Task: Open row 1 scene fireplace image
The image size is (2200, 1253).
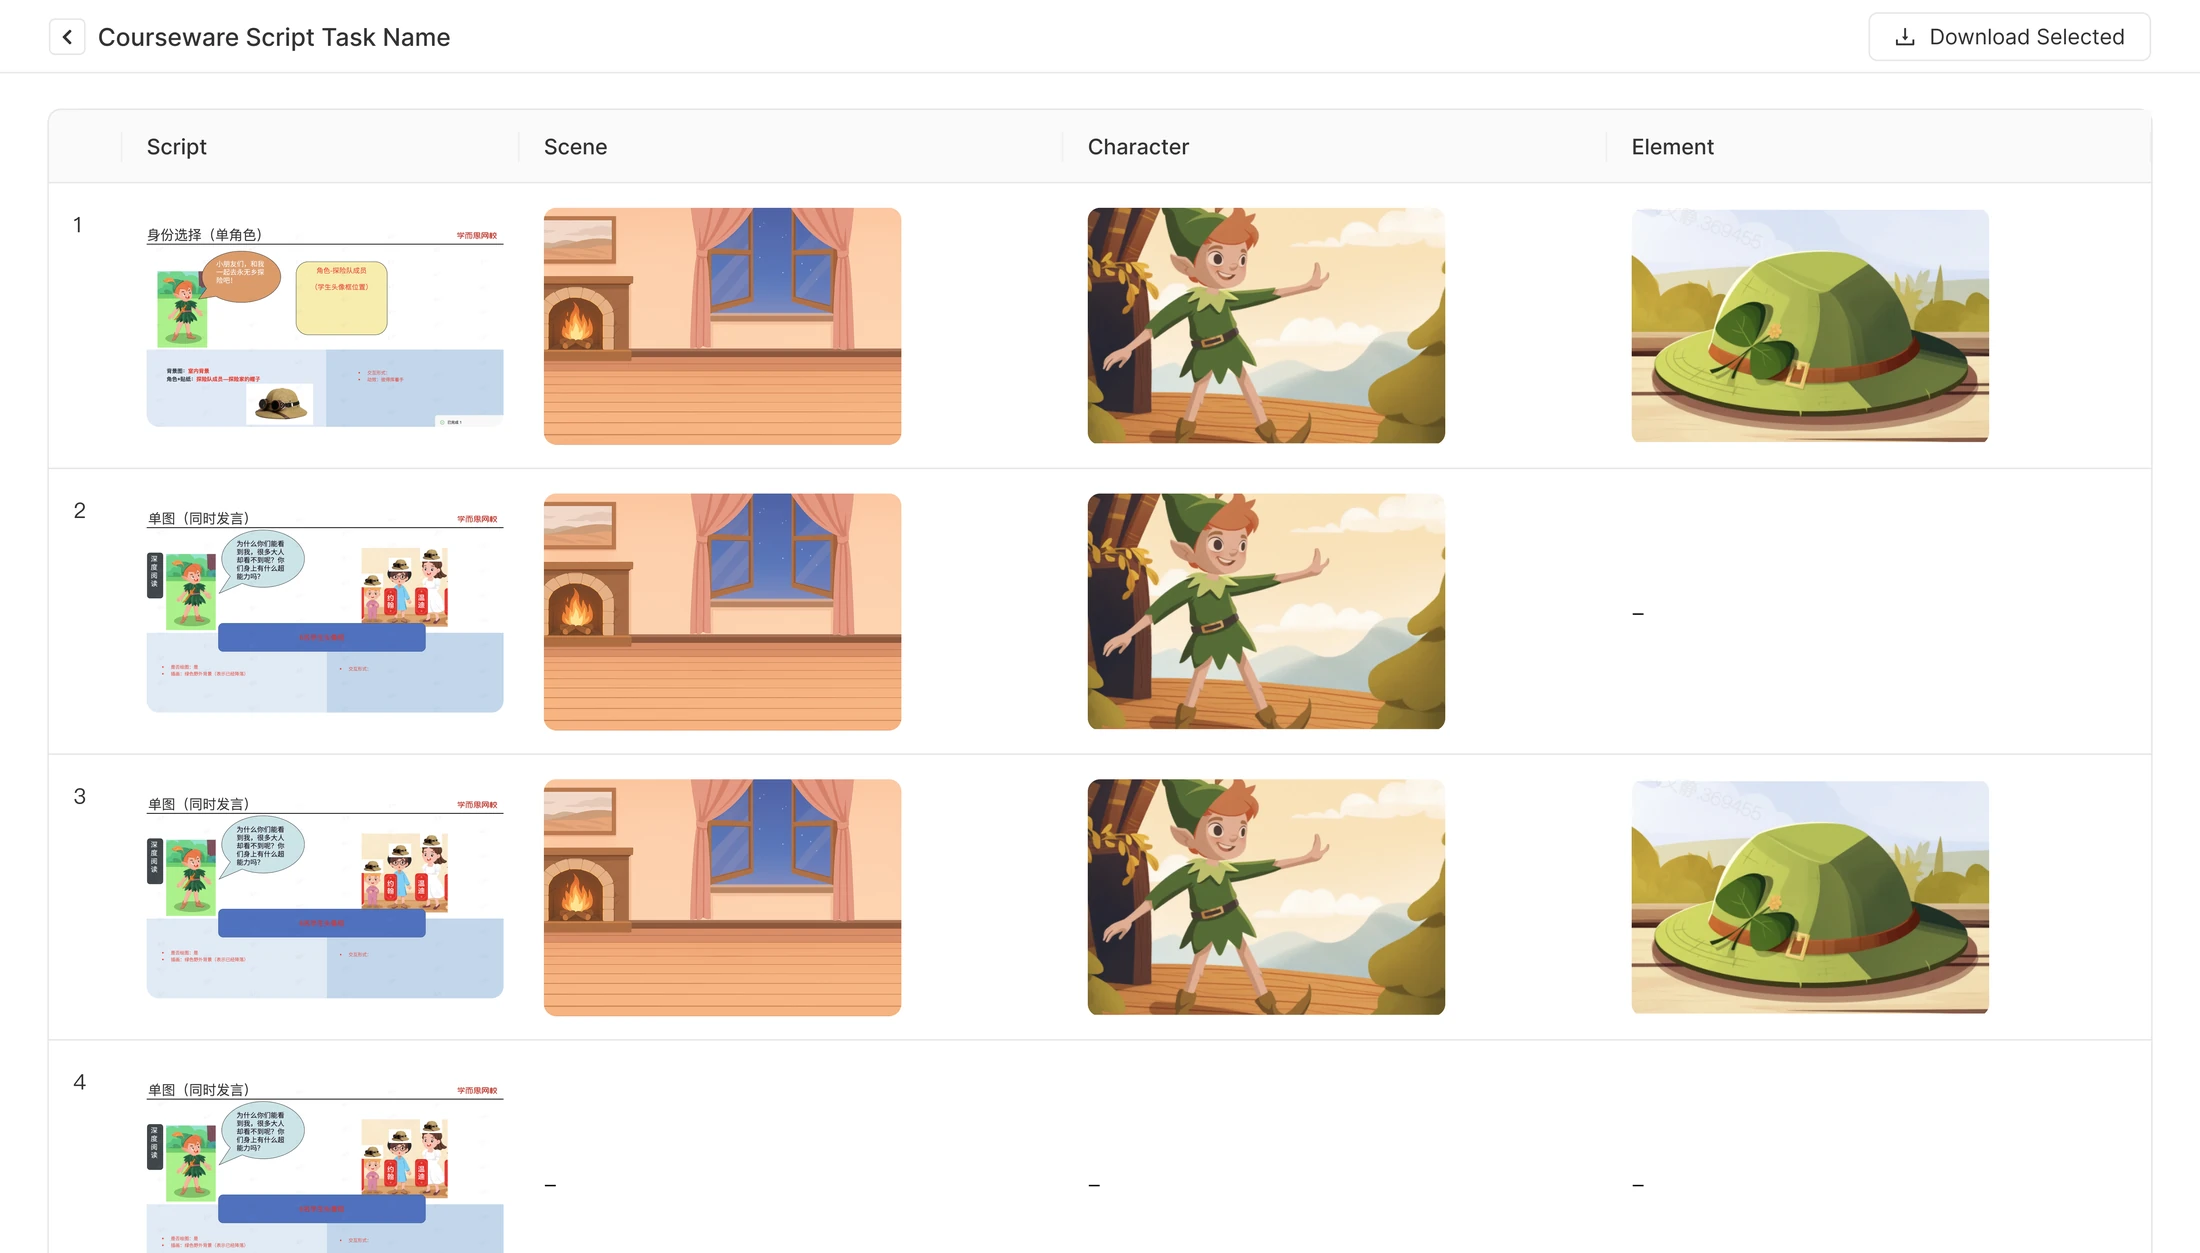Action: [x=722, y=326]
